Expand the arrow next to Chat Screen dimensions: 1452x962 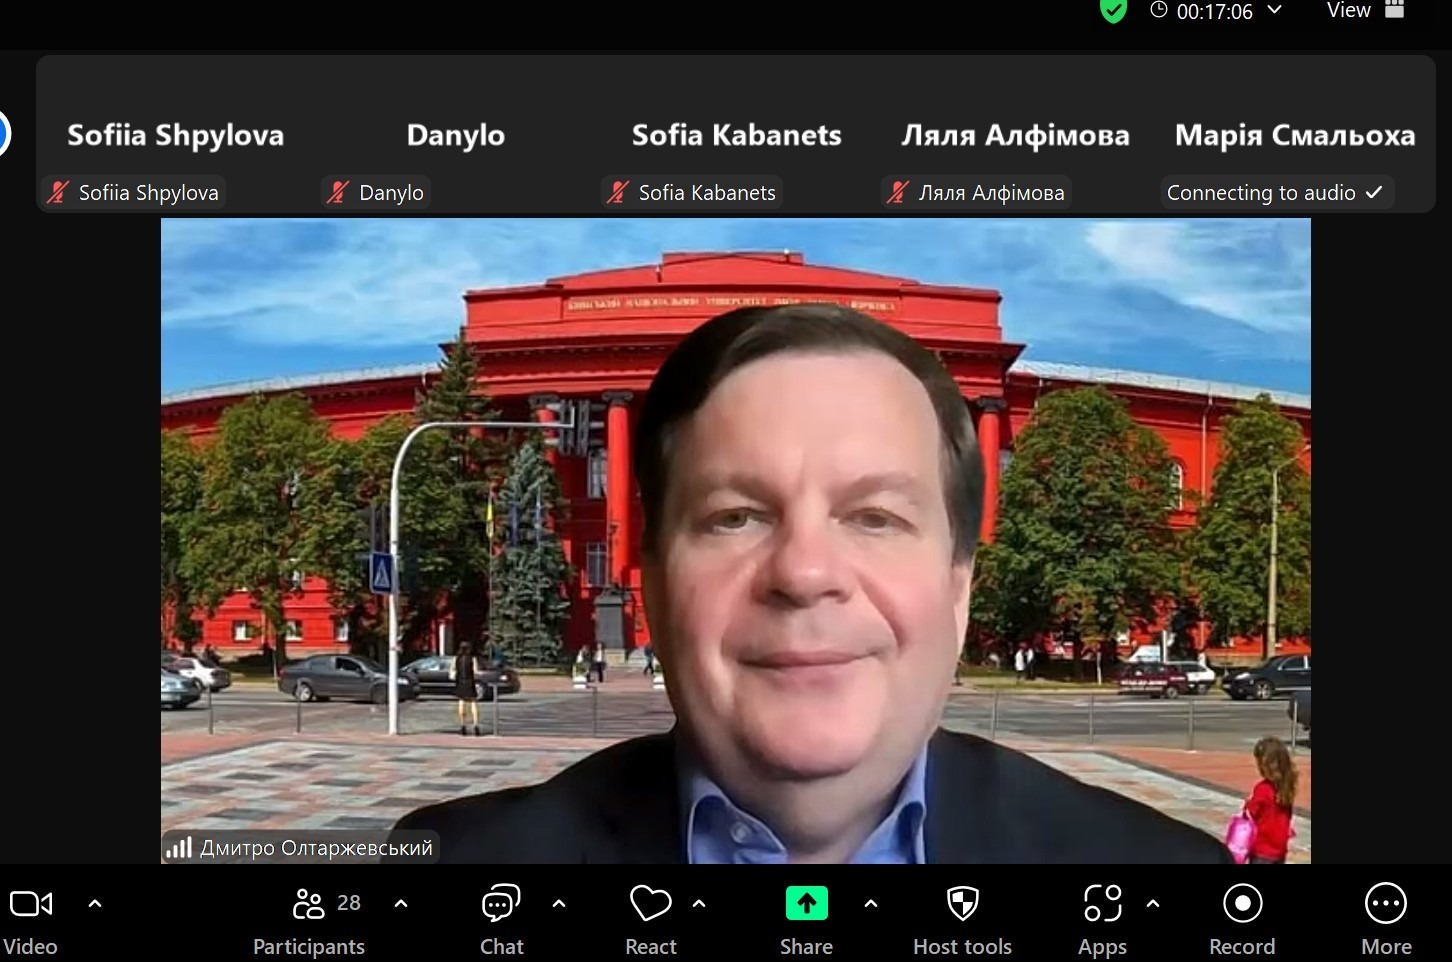(x=559, y=903)
